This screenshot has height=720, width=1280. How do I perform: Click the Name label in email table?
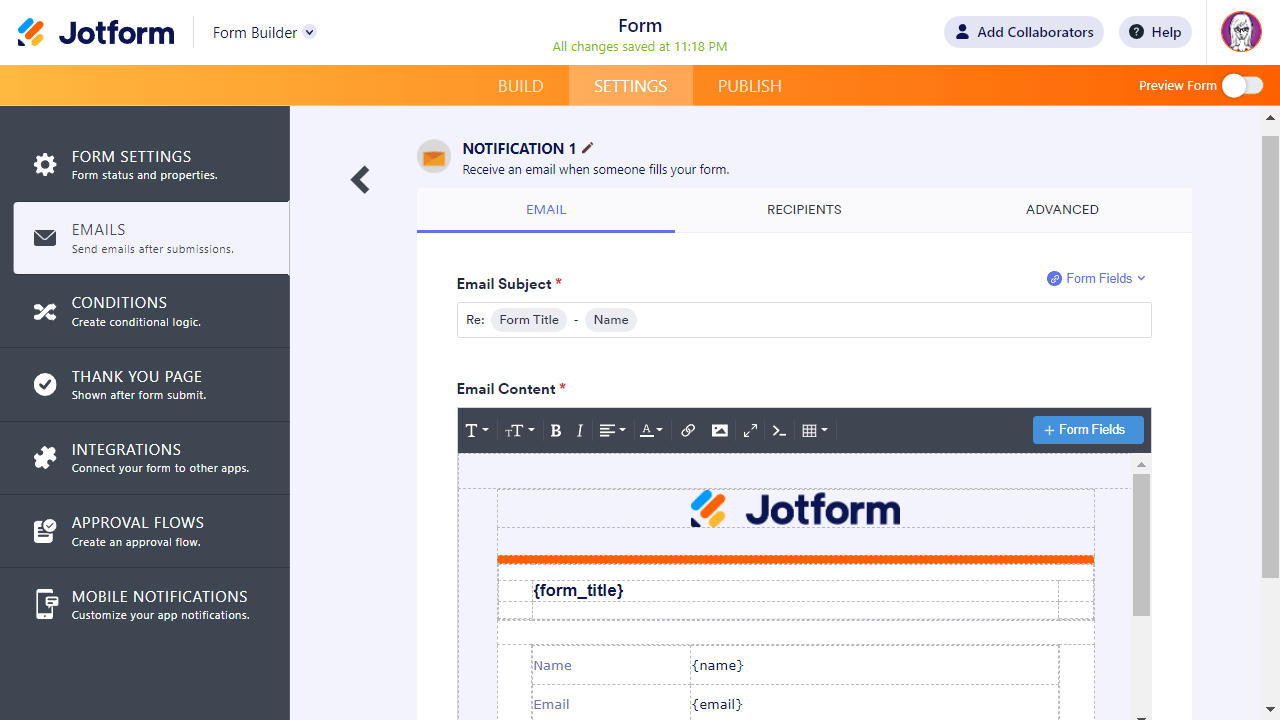coord(553,666)
